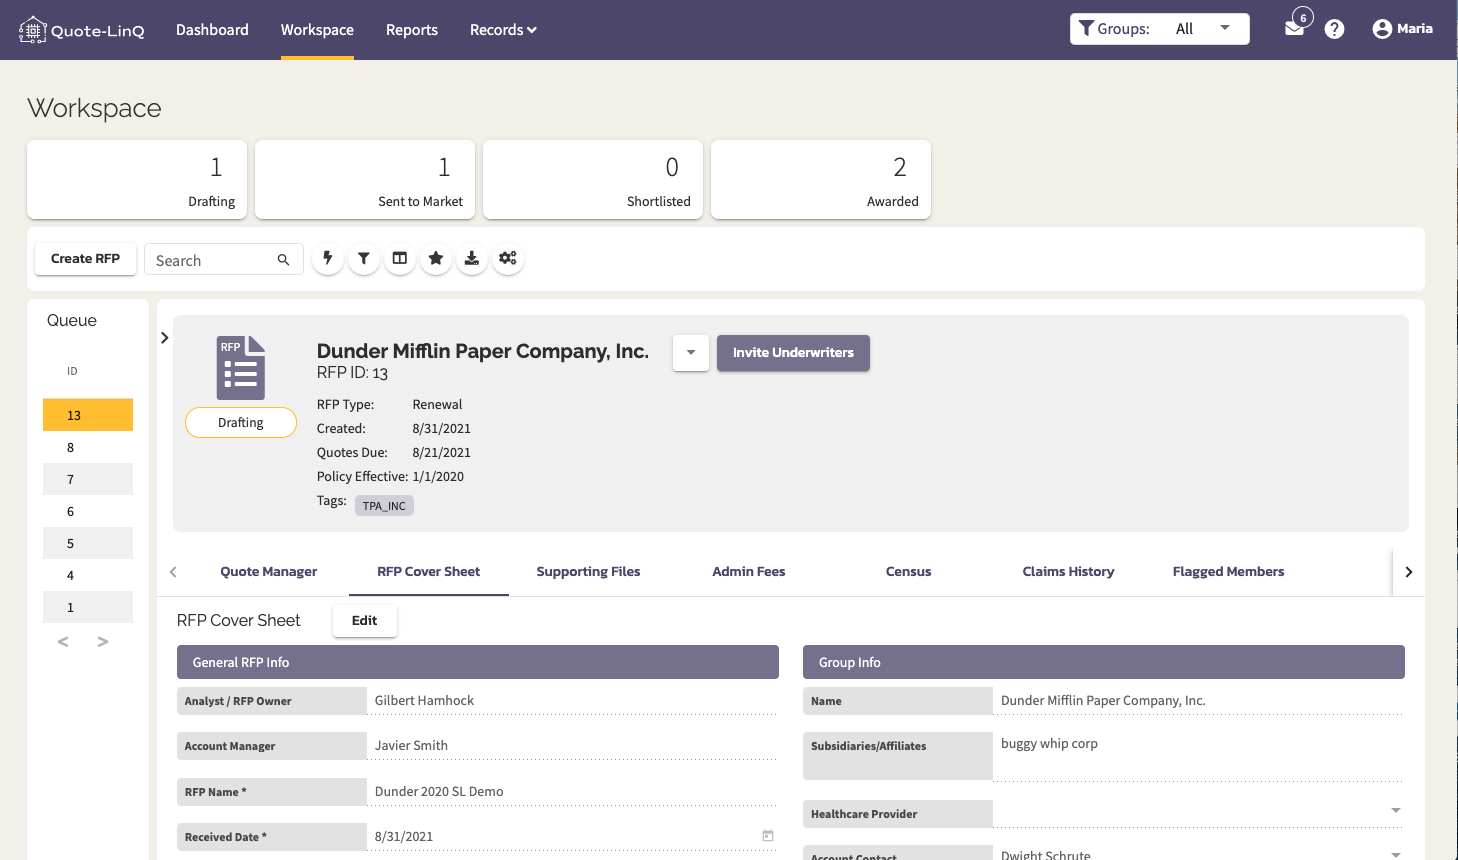
Task: Select queue row ID 13
Action: [88, 415]
